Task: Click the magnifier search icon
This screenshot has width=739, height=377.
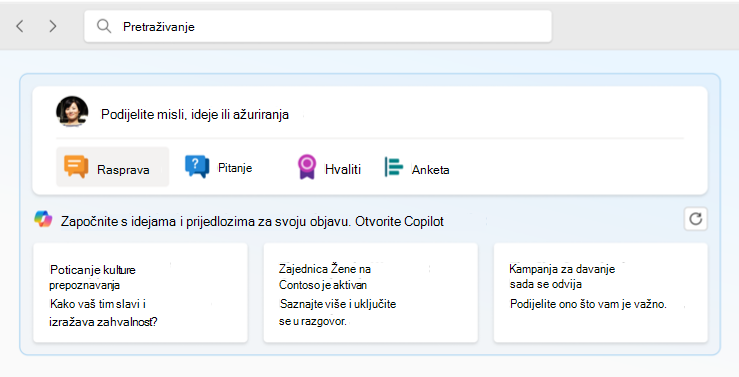Action: (x=104, y=26)
